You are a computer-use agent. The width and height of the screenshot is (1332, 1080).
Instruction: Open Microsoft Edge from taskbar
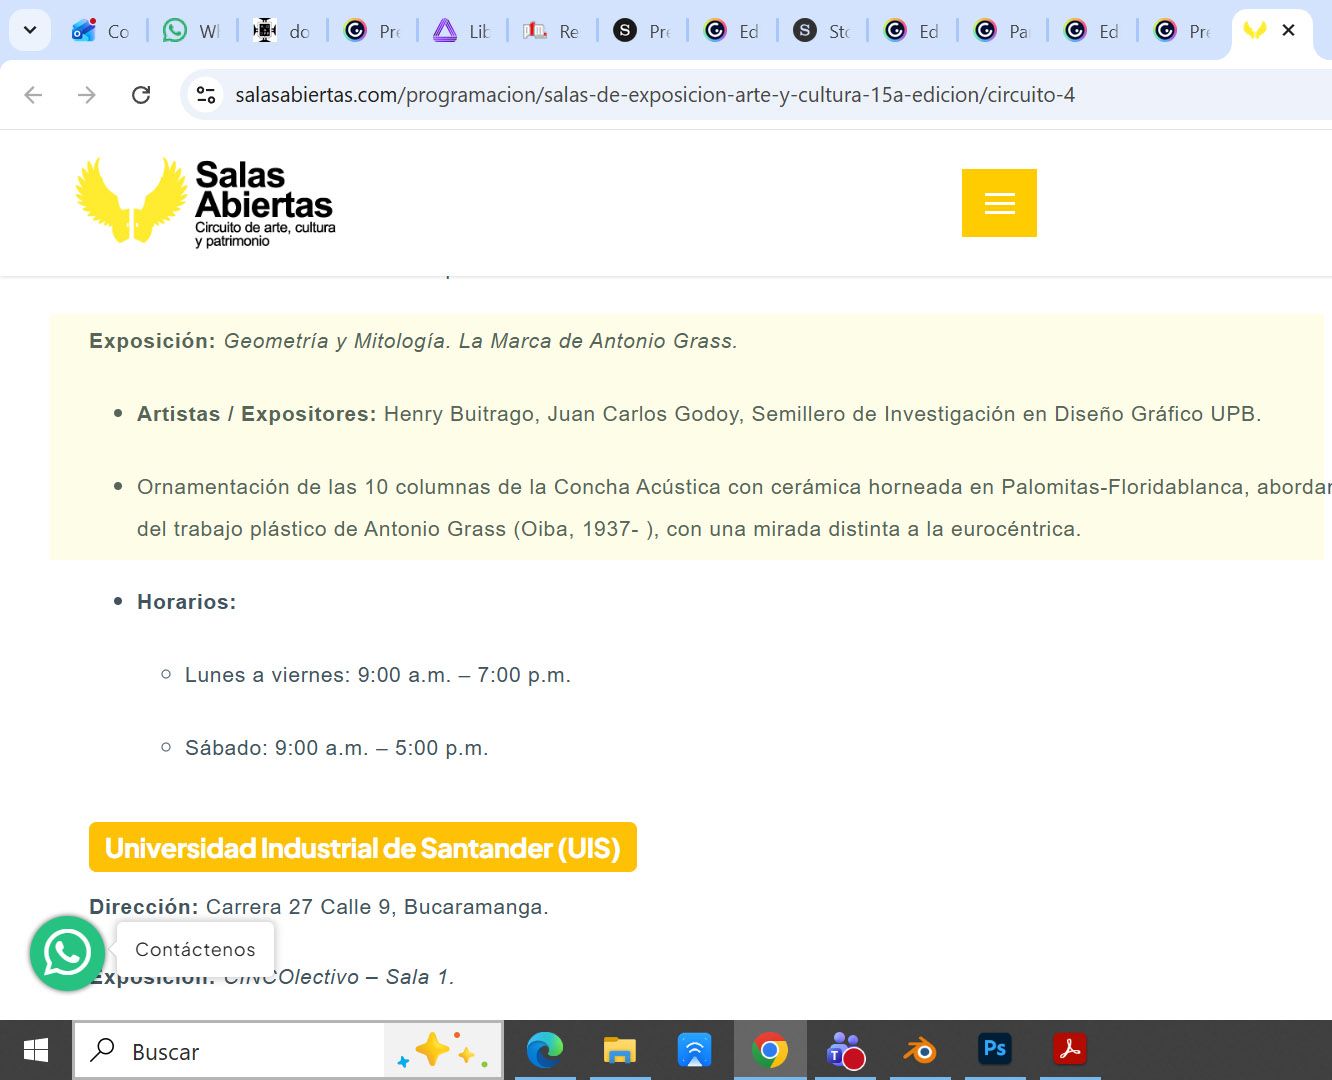tap(544, 1050)
